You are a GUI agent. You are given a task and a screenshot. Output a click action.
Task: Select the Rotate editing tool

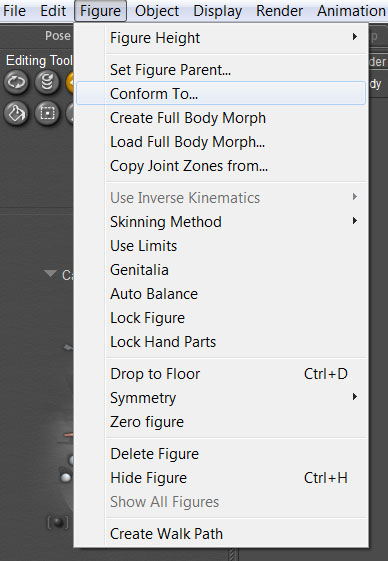pyautogui.click(x=16, y=83)
